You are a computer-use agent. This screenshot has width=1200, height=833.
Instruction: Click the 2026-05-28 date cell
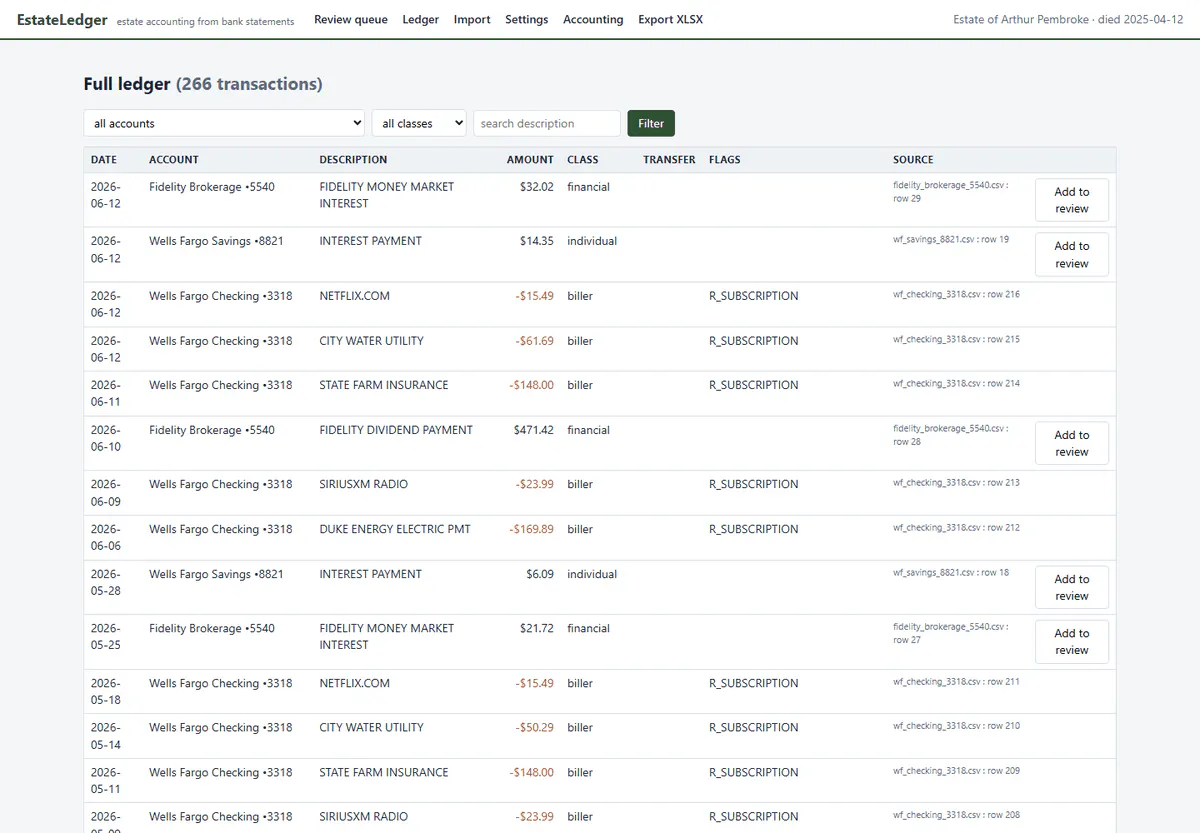[106, 582]
